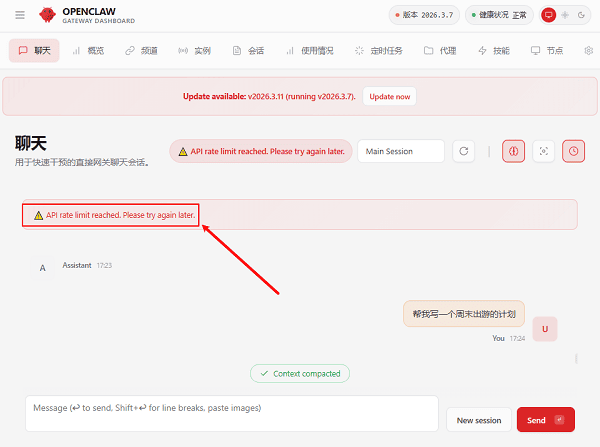
Task: Click the version 2026.3.7 badge
Action: (424, 15)
